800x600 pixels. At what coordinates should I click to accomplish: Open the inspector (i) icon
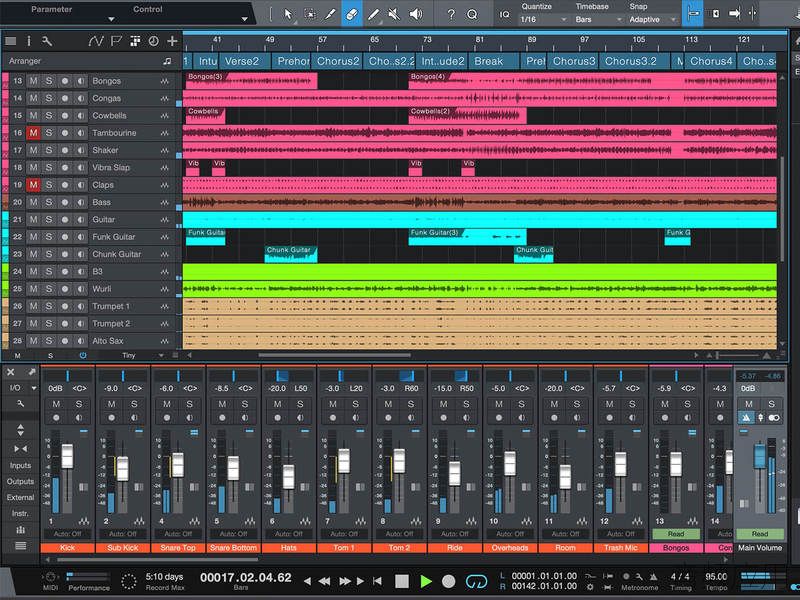pos(29,41)
